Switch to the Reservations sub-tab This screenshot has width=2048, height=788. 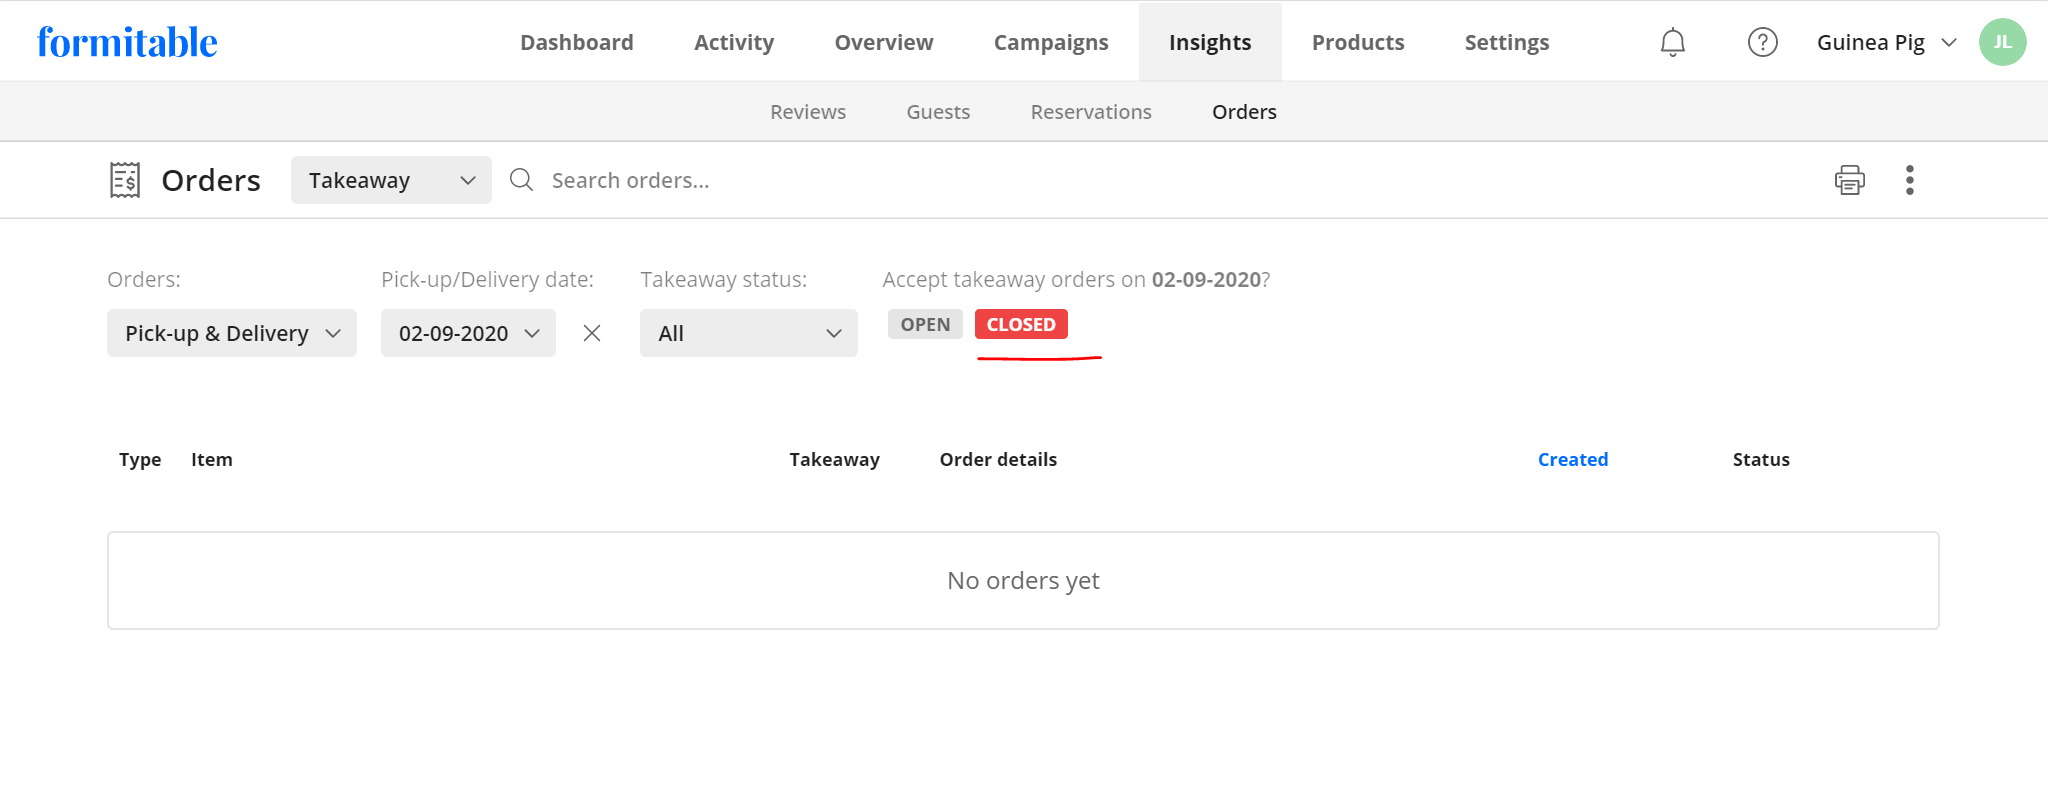(x=1090, y=112)
